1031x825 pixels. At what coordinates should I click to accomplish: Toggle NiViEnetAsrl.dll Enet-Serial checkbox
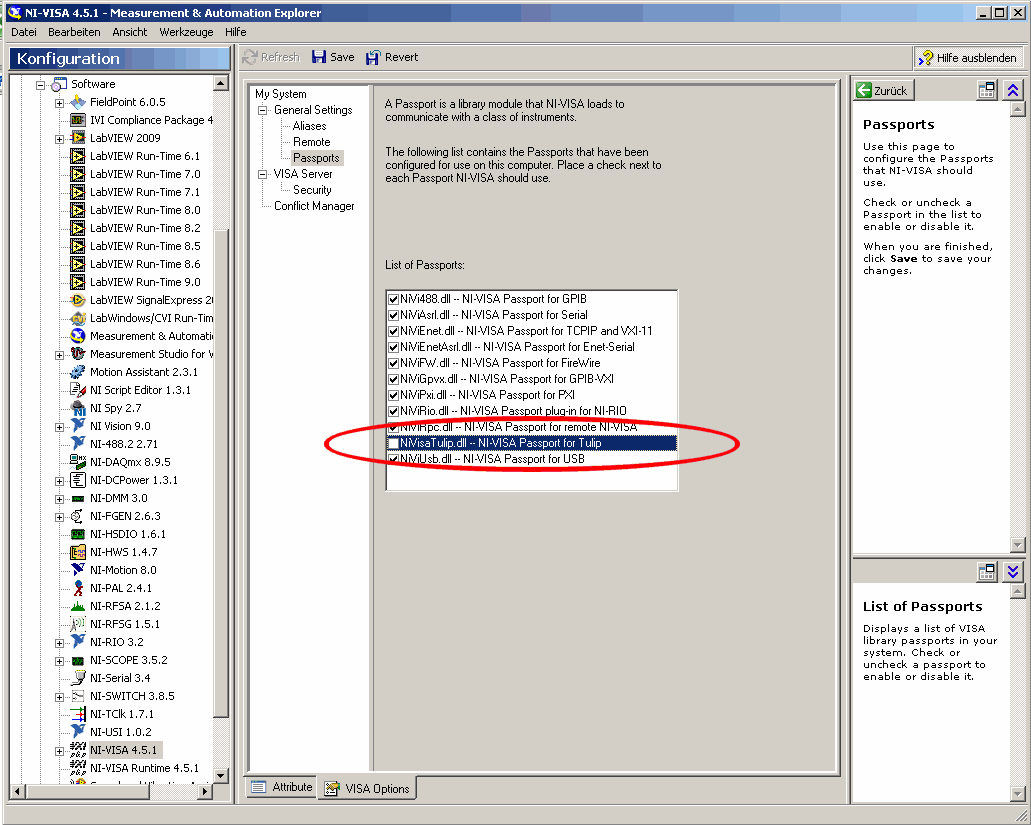tap(393, 347)
